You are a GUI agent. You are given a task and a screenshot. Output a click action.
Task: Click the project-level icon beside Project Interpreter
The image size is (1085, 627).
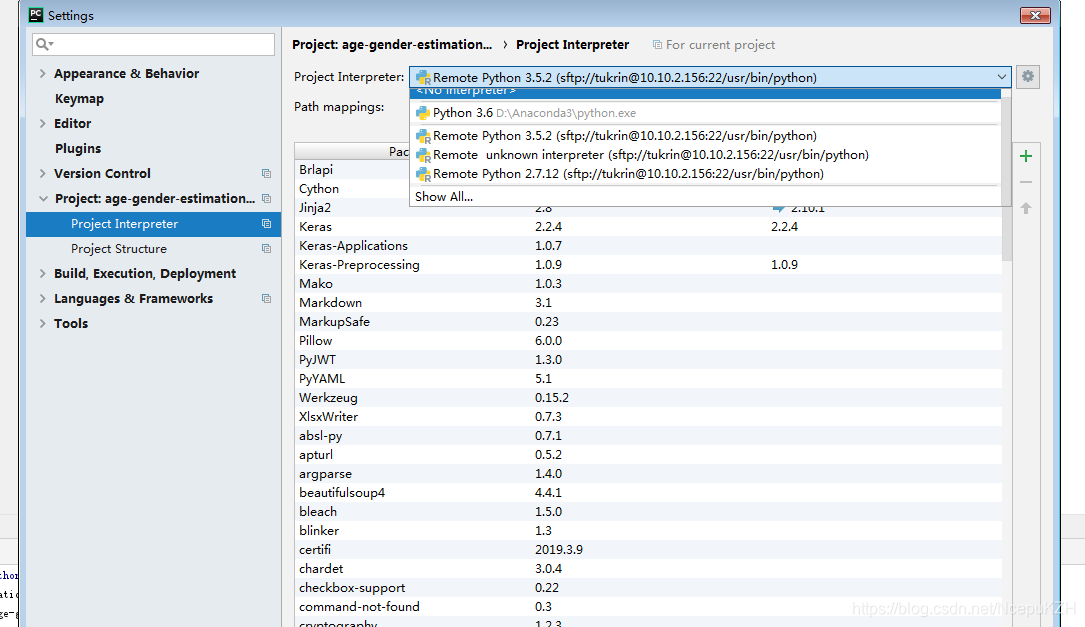click(x=266, y=224)
